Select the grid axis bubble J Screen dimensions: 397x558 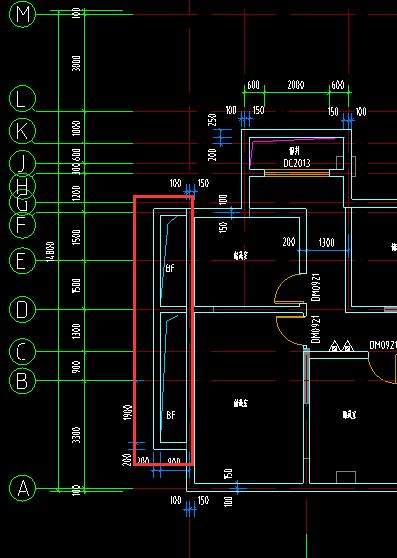pyautogui.click(x=22, y=163)
